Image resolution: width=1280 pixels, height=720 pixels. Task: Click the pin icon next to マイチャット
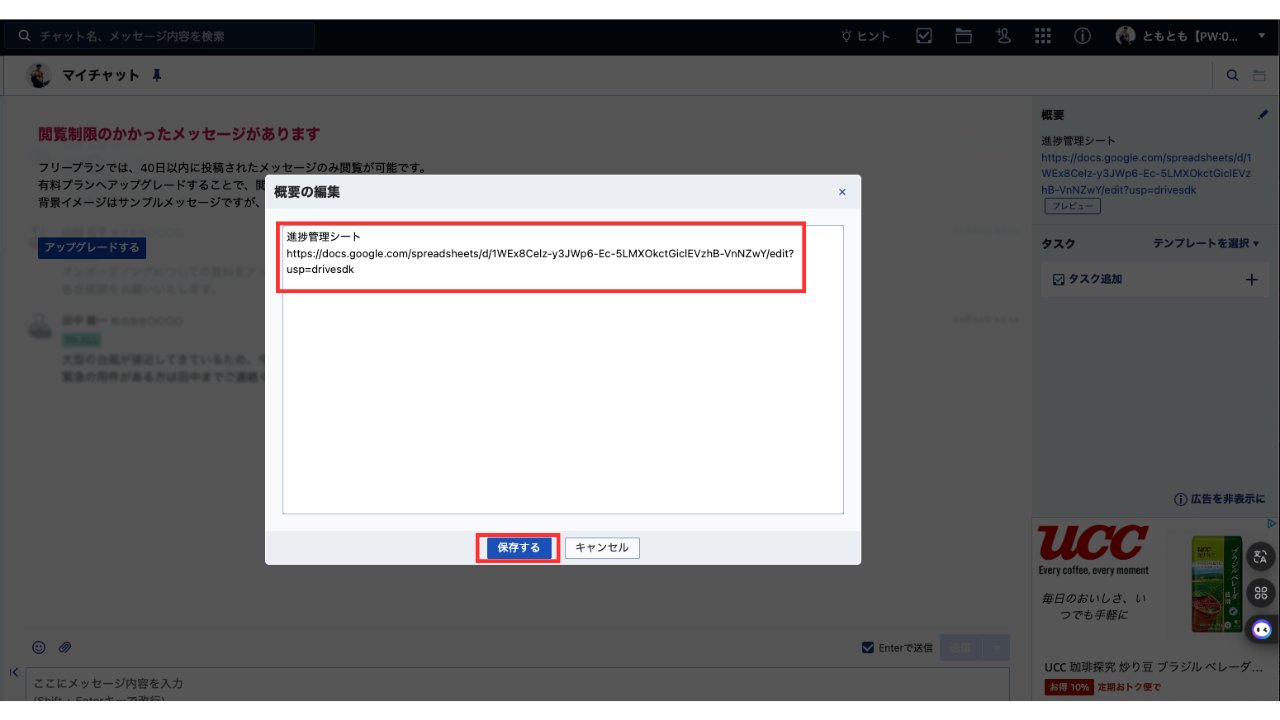point(156,75)
